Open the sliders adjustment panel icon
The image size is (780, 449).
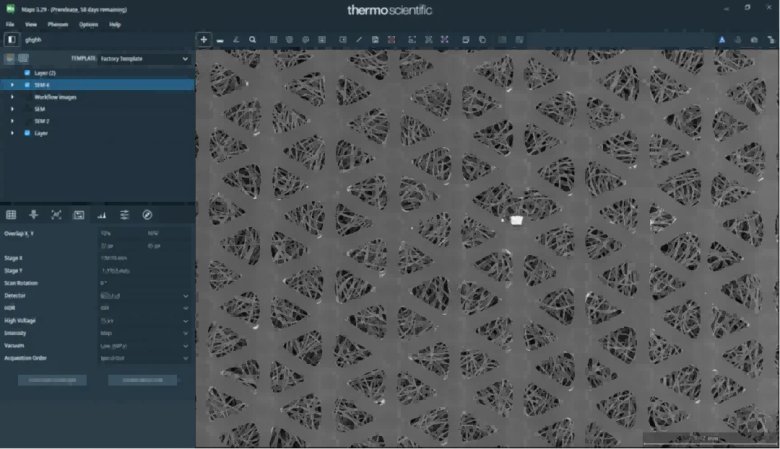(x=124, y=215)
